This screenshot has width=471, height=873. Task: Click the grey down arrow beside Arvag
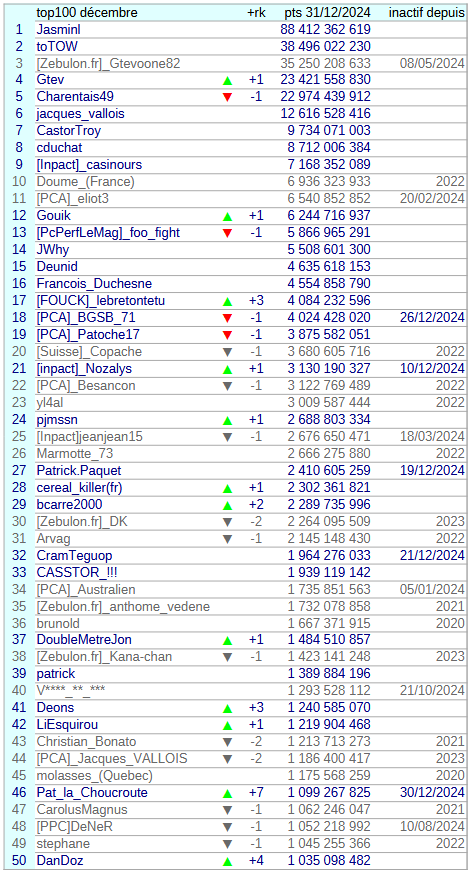227,539
